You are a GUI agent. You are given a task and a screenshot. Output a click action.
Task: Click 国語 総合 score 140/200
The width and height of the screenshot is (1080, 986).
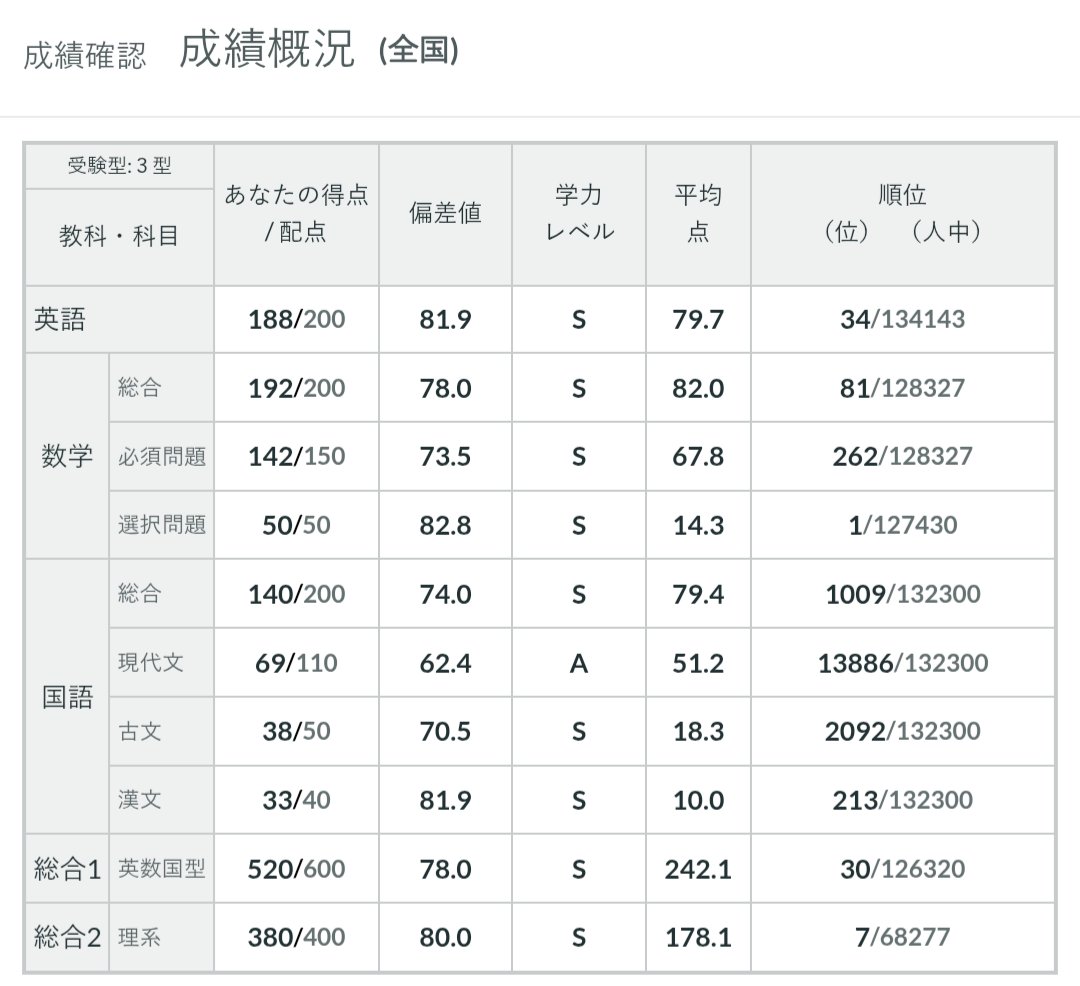click(296, 594)
